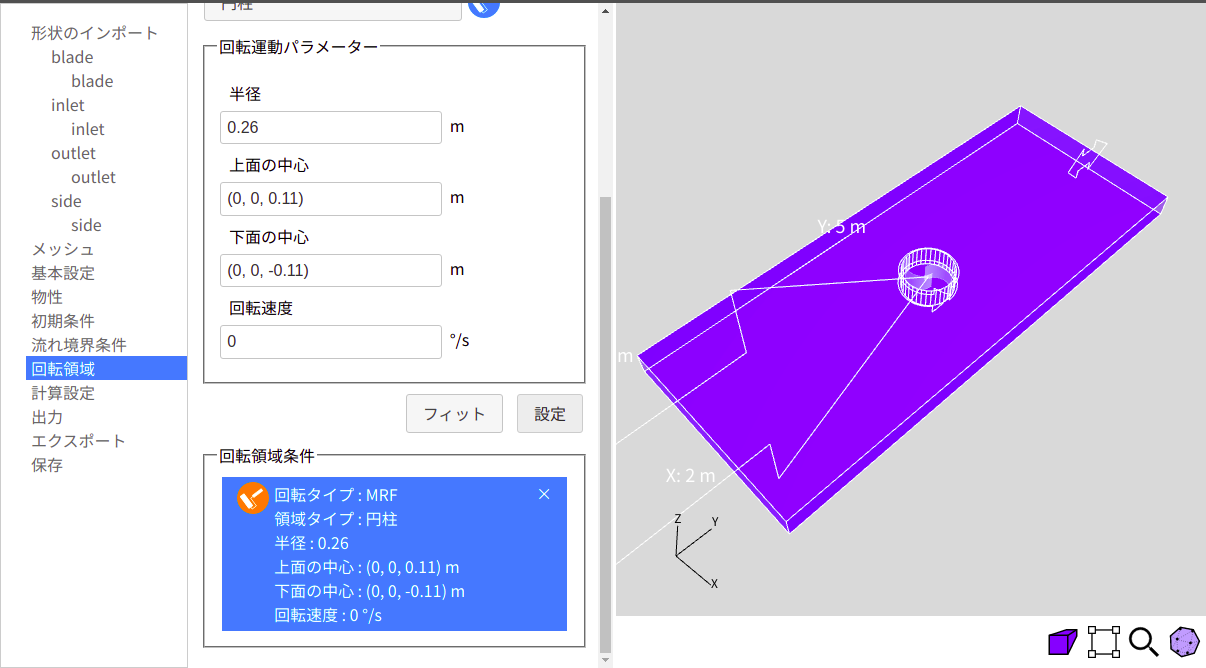The width and height of the screenshot is (1206, 668).
Task: Click the magnifying glass zoom icon
Action: click(1143, 641)
